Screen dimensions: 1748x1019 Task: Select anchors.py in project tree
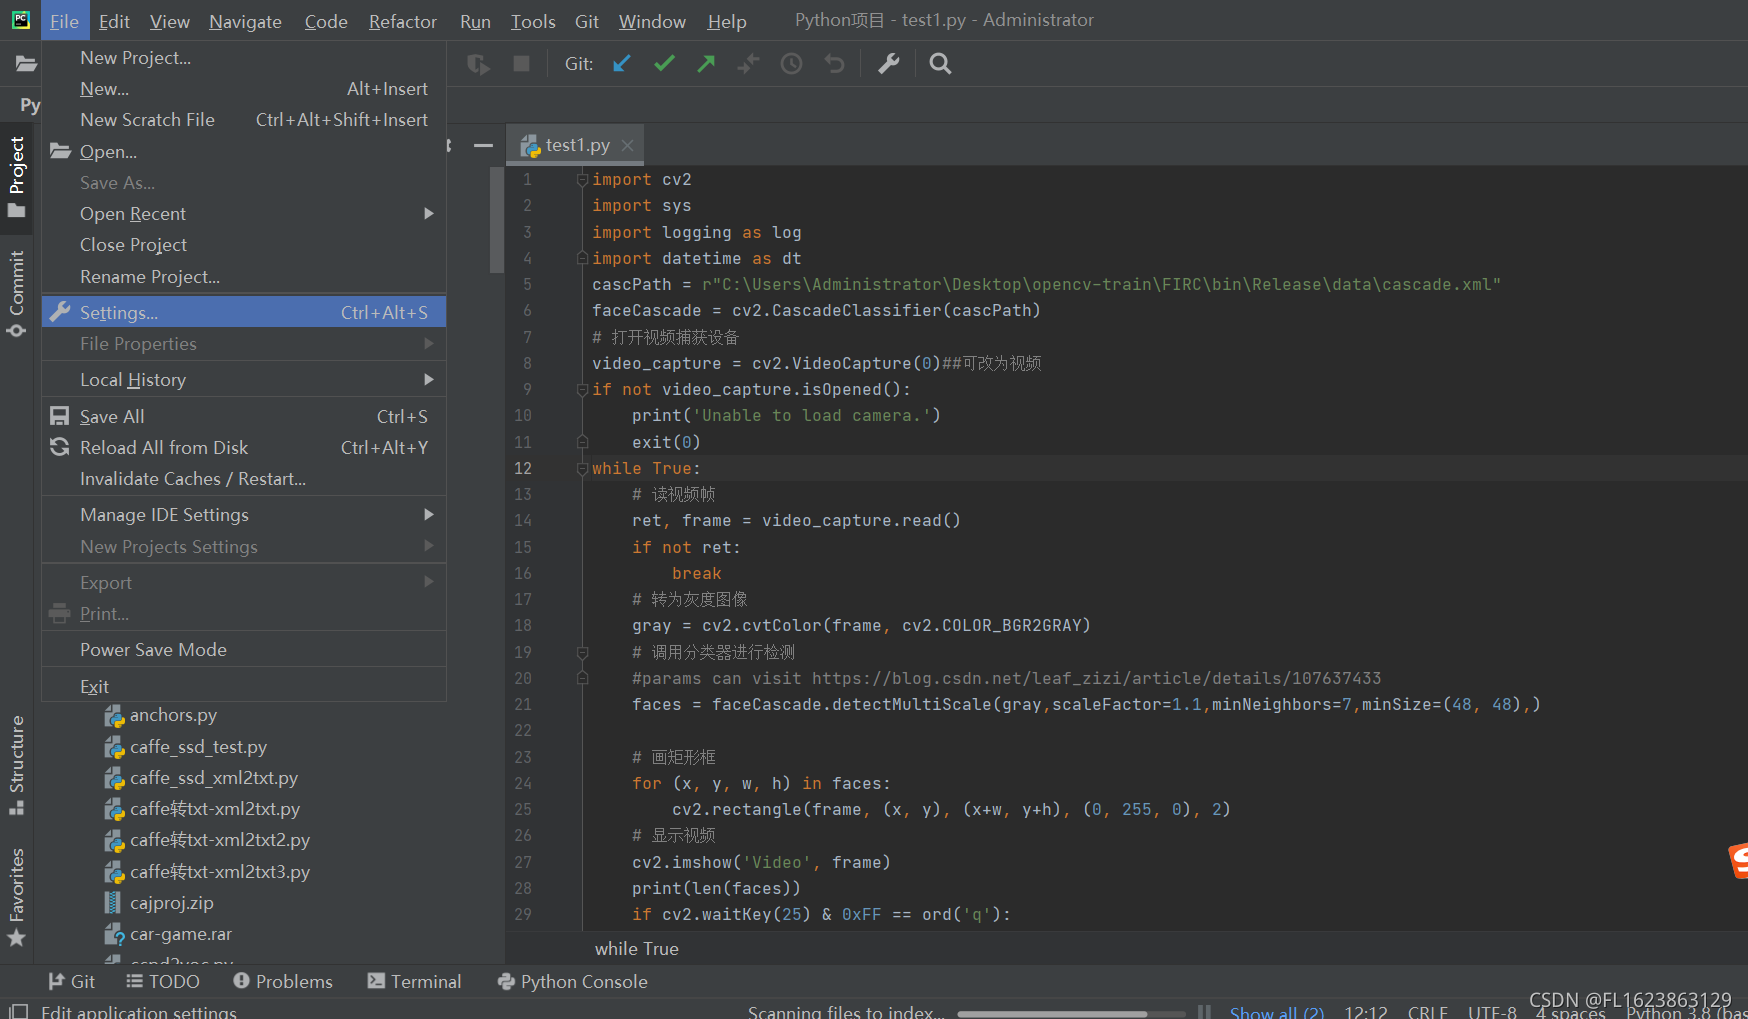pyautogui.click(x=173, y=715)
